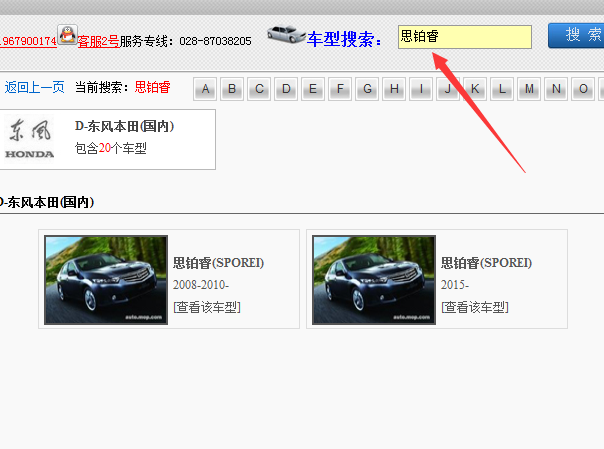Filter brands by letter K

[x=475, y=89]
